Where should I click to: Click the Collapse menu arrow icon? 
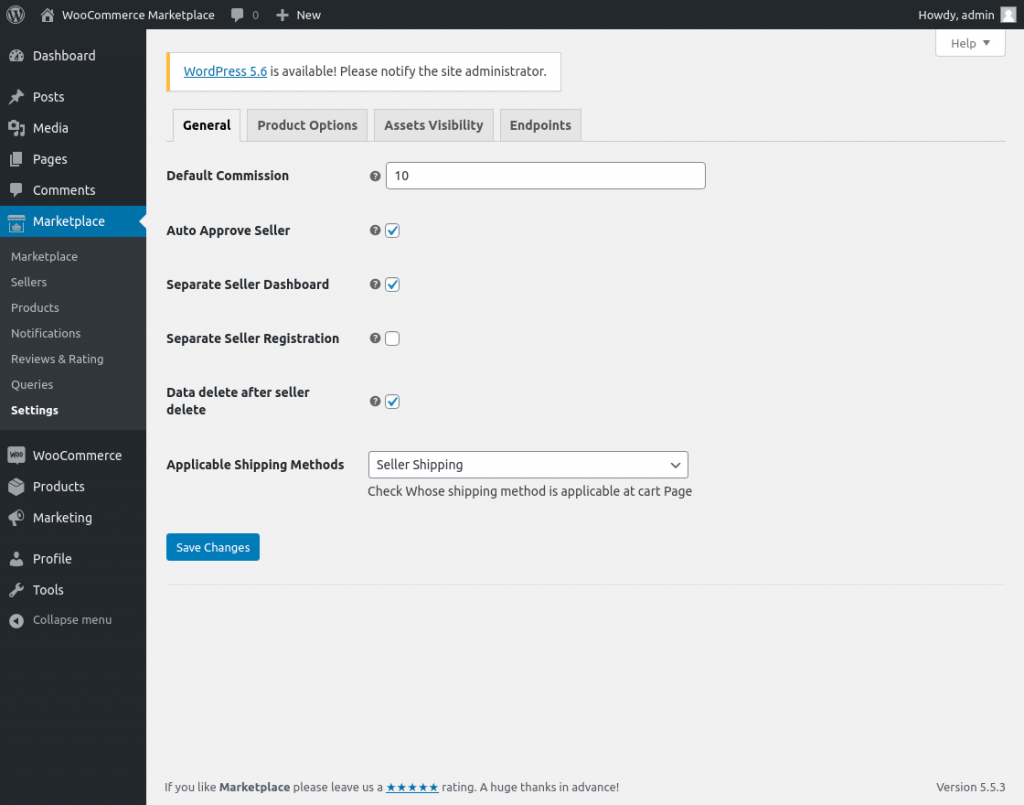[x=17, y=620]
